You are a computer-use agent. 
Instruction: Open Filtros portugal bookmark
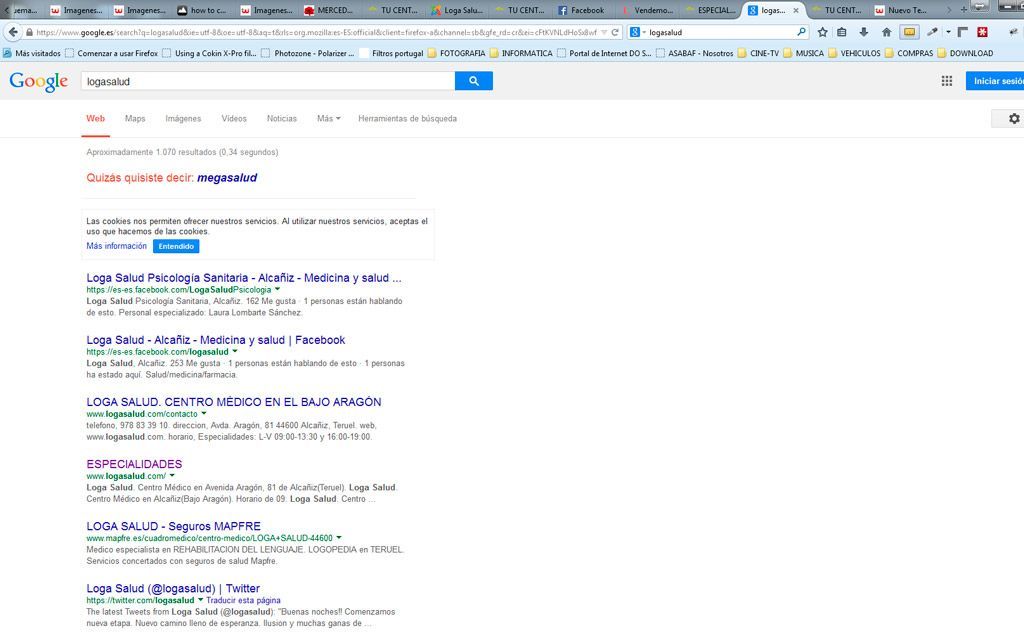(x=391, y=54)
